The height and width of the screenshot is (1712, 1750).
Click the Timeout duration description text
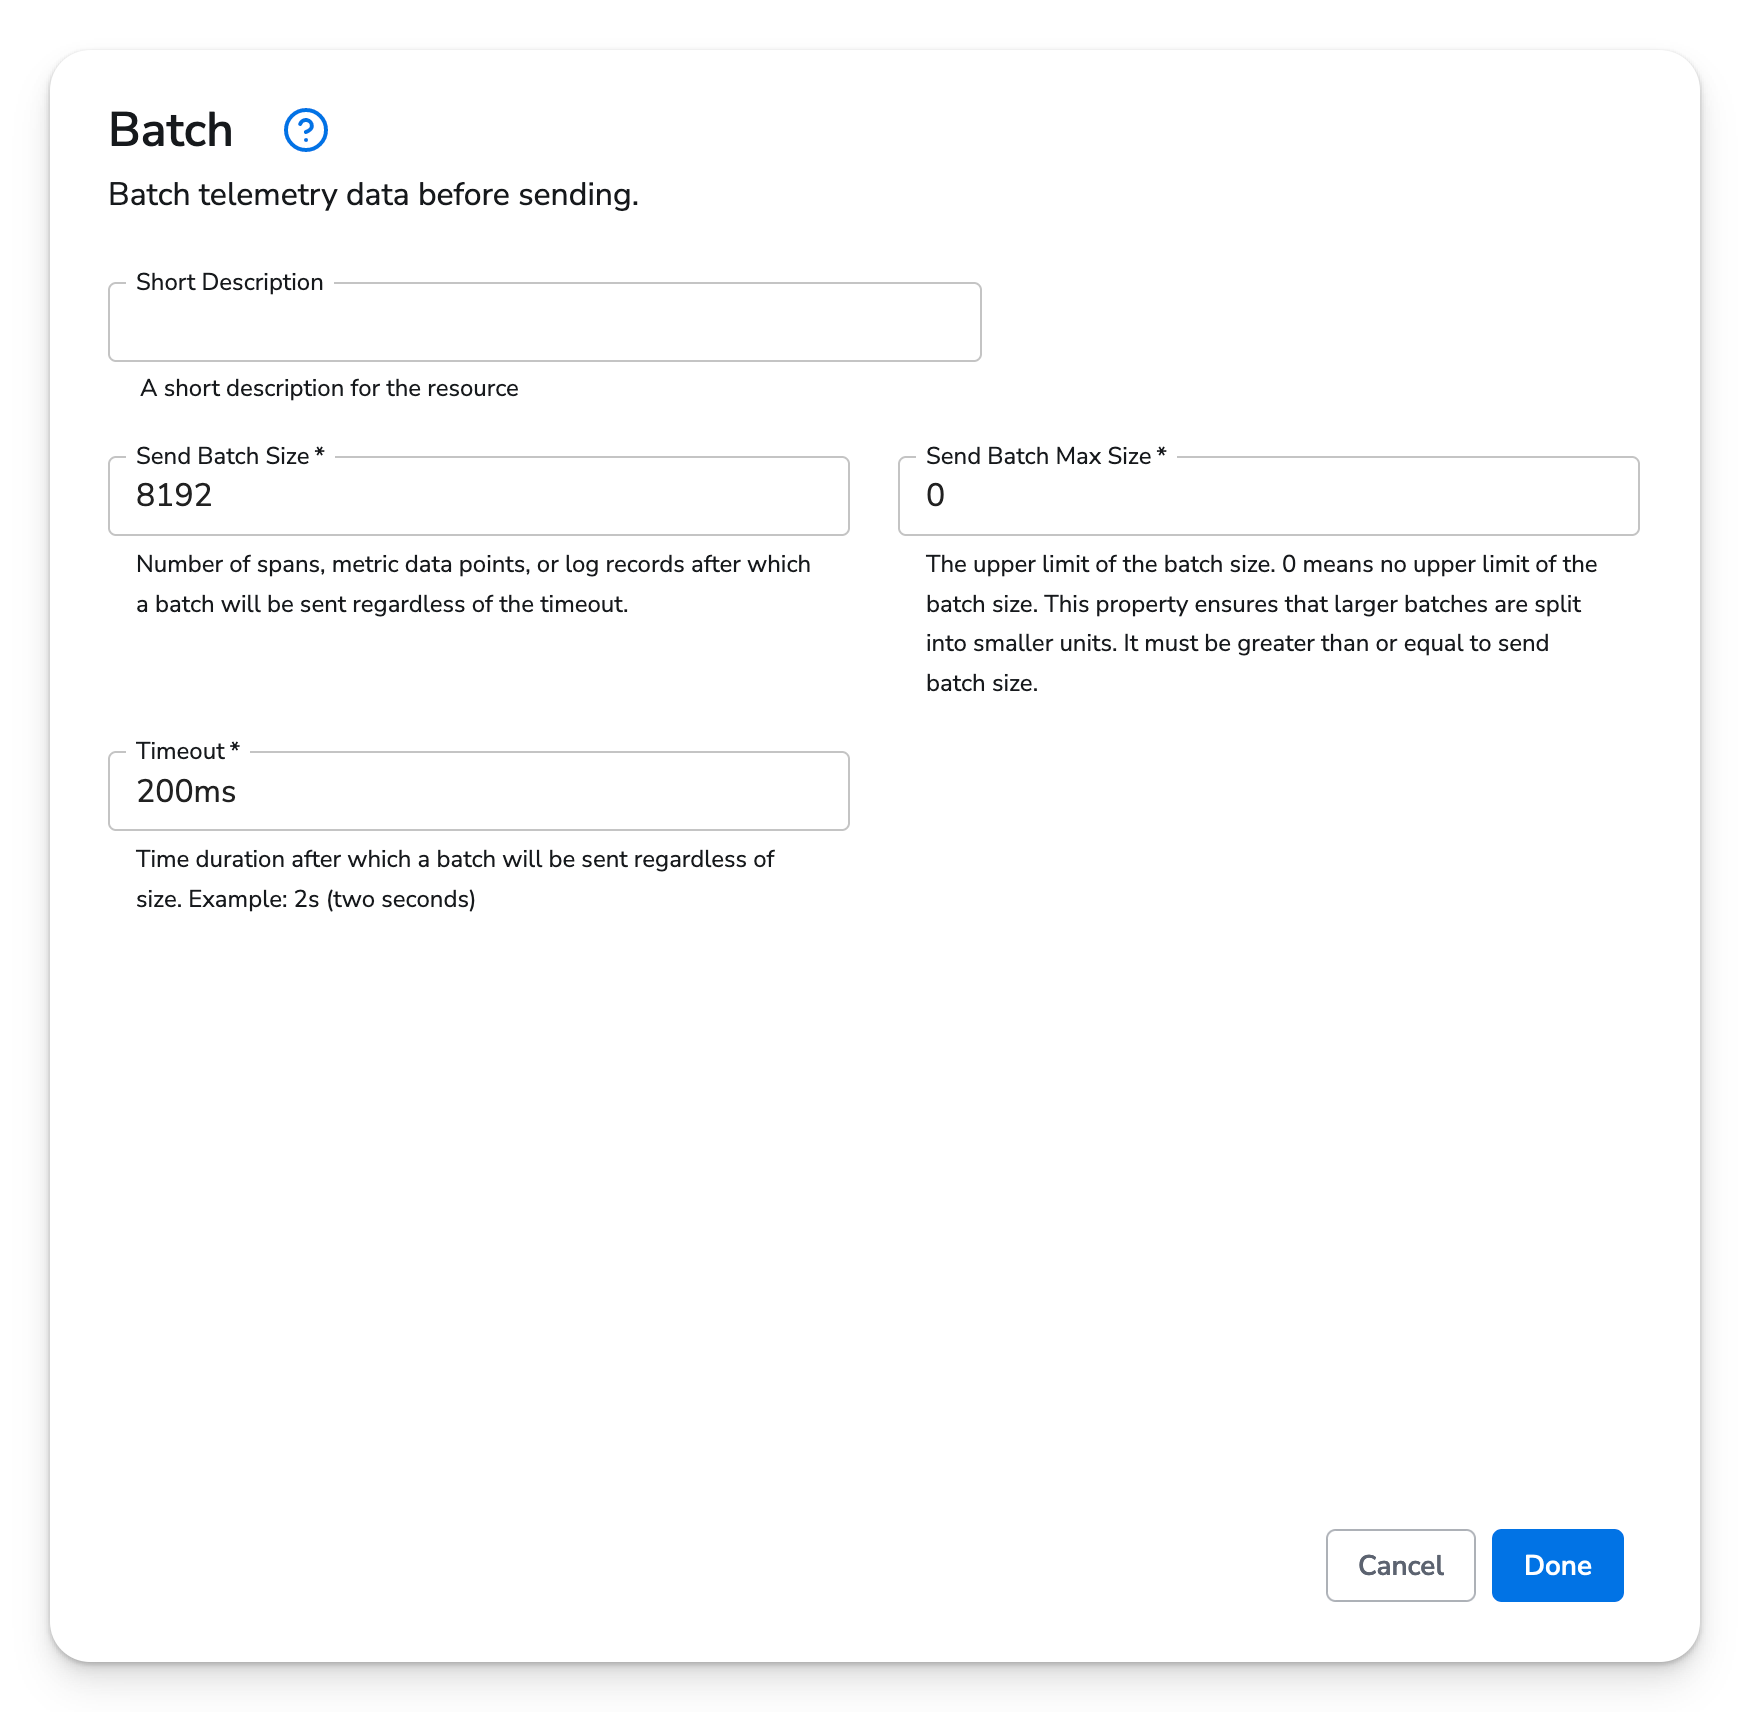[454, 878]
